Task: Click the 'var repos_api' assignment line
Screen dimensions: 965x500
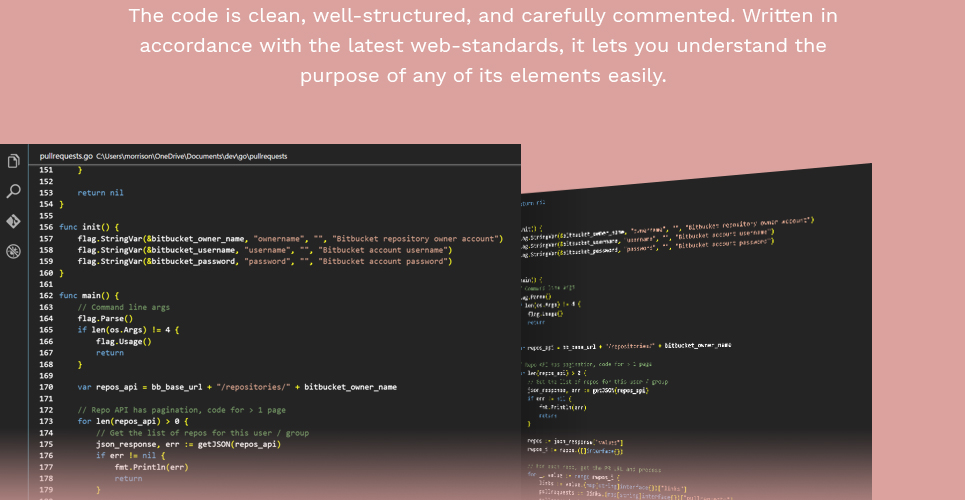Action: click(237, 387)
